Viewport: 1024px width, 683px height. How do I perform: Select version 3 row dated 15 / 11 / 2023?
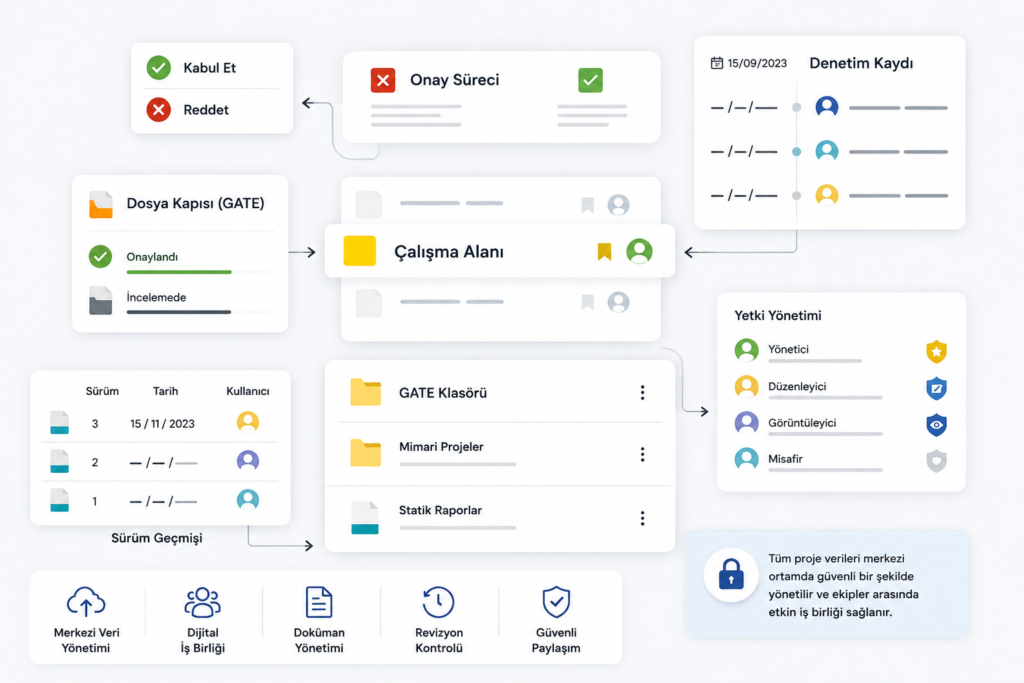coord(160,423)
